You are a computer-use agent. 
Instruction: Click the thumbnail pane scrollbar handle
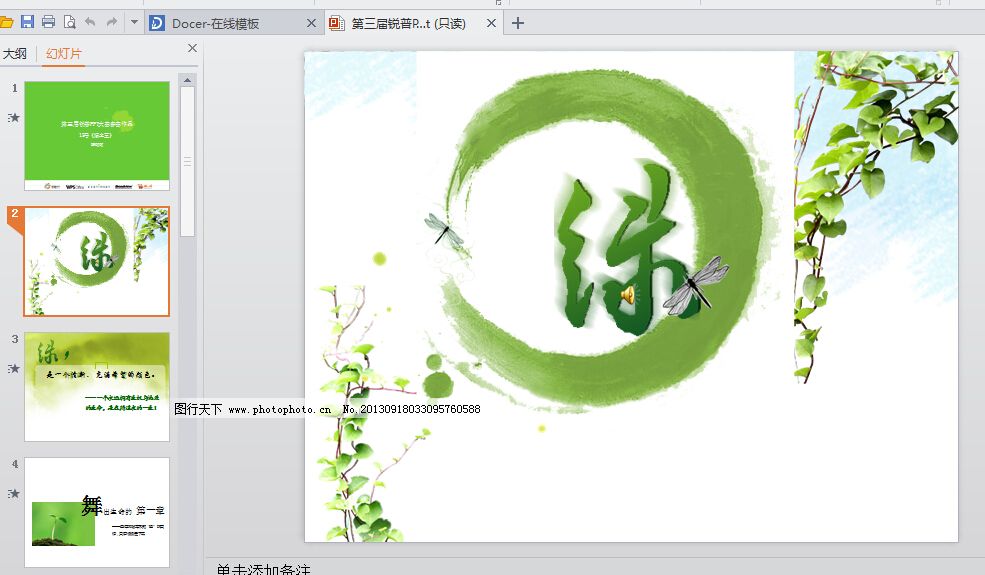[x=187, y=162]
